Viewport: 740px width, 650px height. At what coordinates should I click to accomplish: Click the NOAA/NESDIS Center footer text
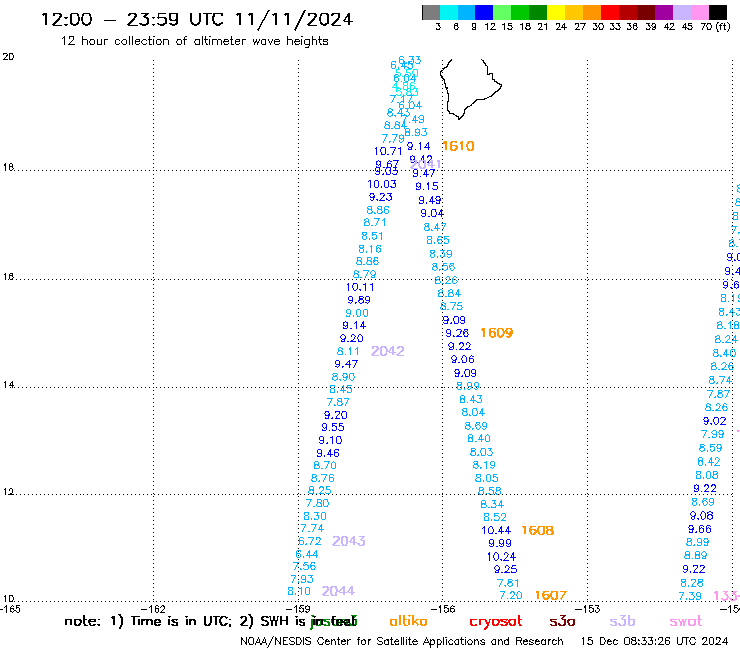pyautogui.click(x=402, y=641)
